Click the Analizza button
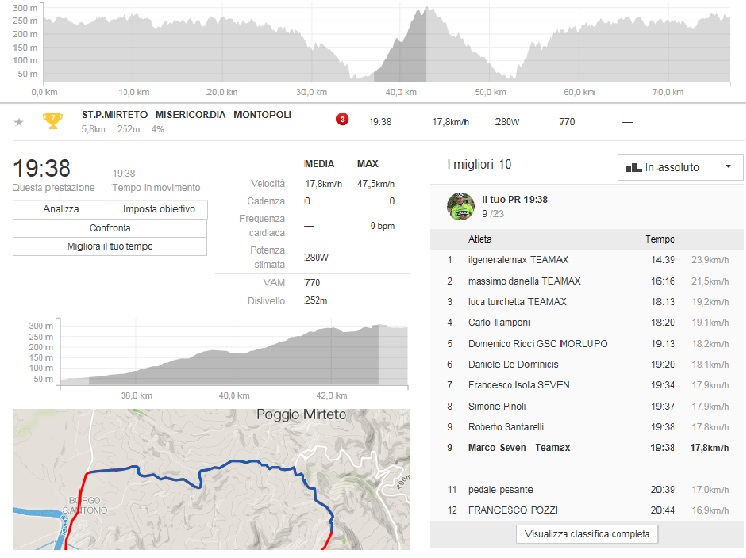Image resolution: width=746 pixels, height=558 pixels. [x=61, y=209]
